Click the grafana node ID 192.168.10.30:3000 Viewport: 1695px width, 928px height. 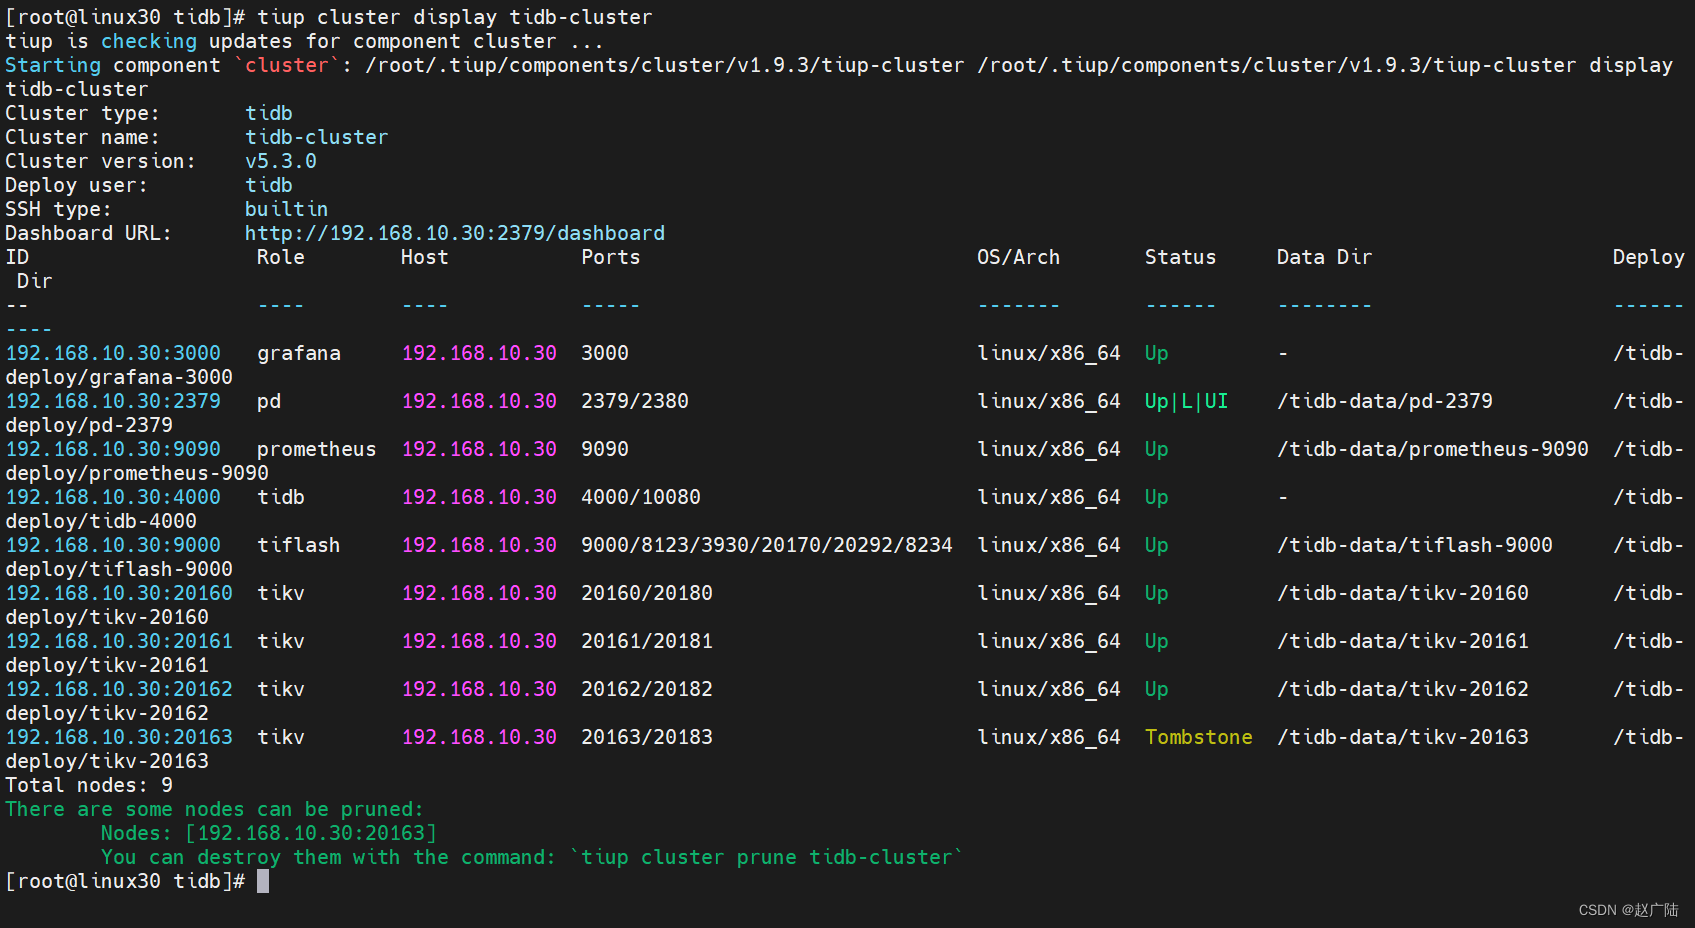[113, 353]
